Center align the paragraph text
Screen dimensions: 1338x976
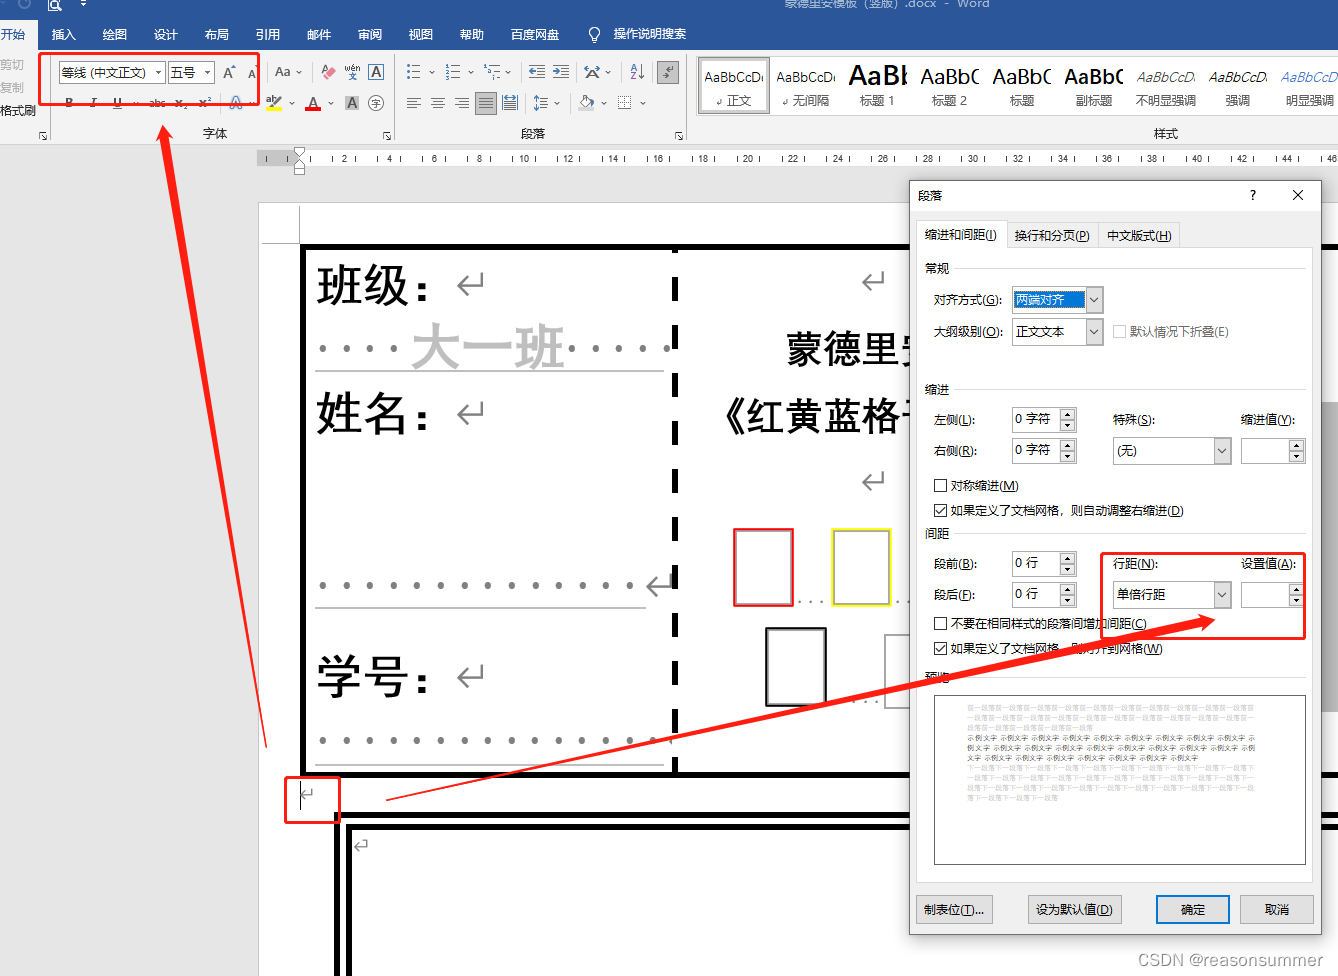pyautogui.click(x=438, y=103)
